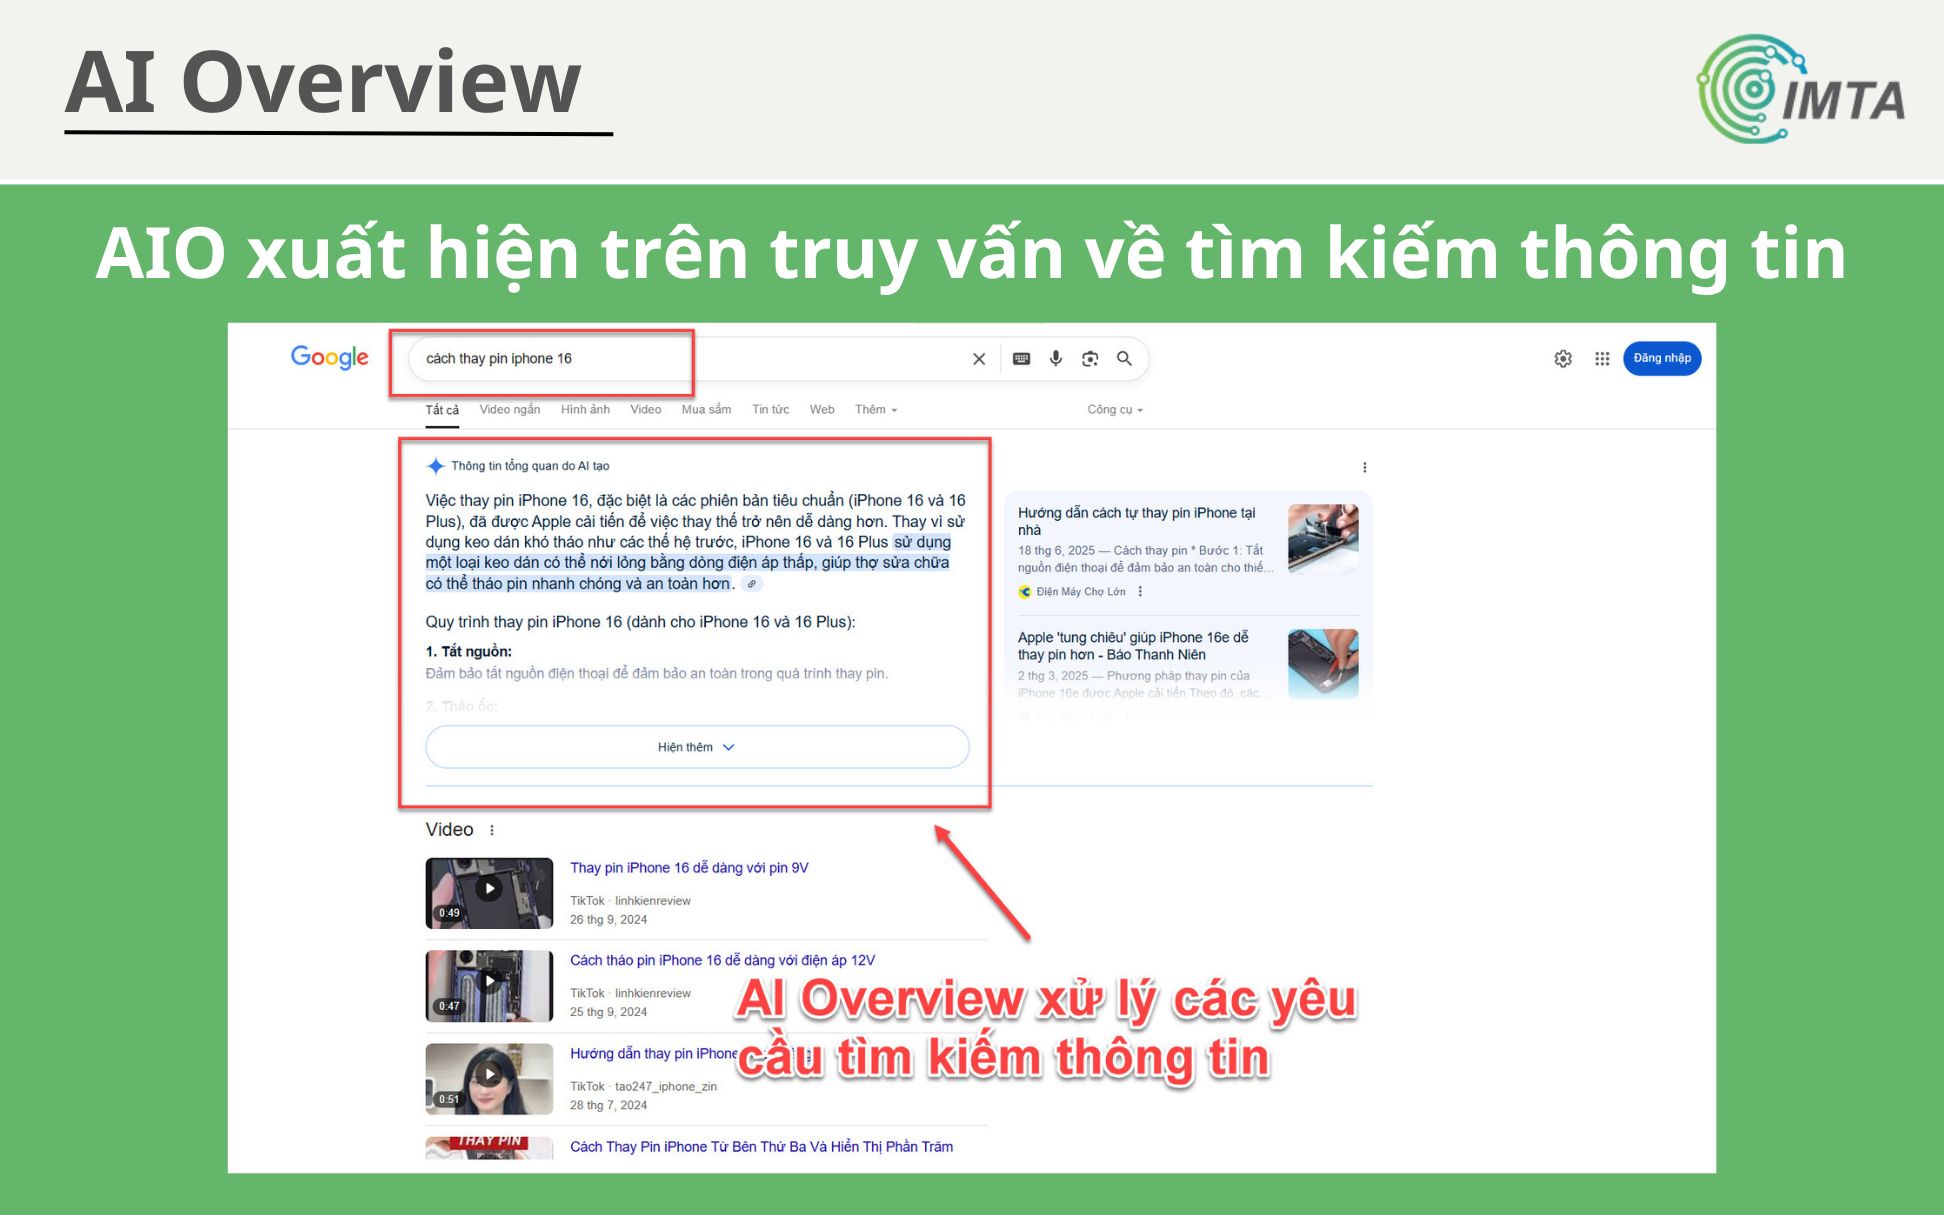The width and height of the screenshot is (1944, 1215).
Task: Click the 'TikTok · tao247_iphone_zin' source text
Action: [643, 1086]
